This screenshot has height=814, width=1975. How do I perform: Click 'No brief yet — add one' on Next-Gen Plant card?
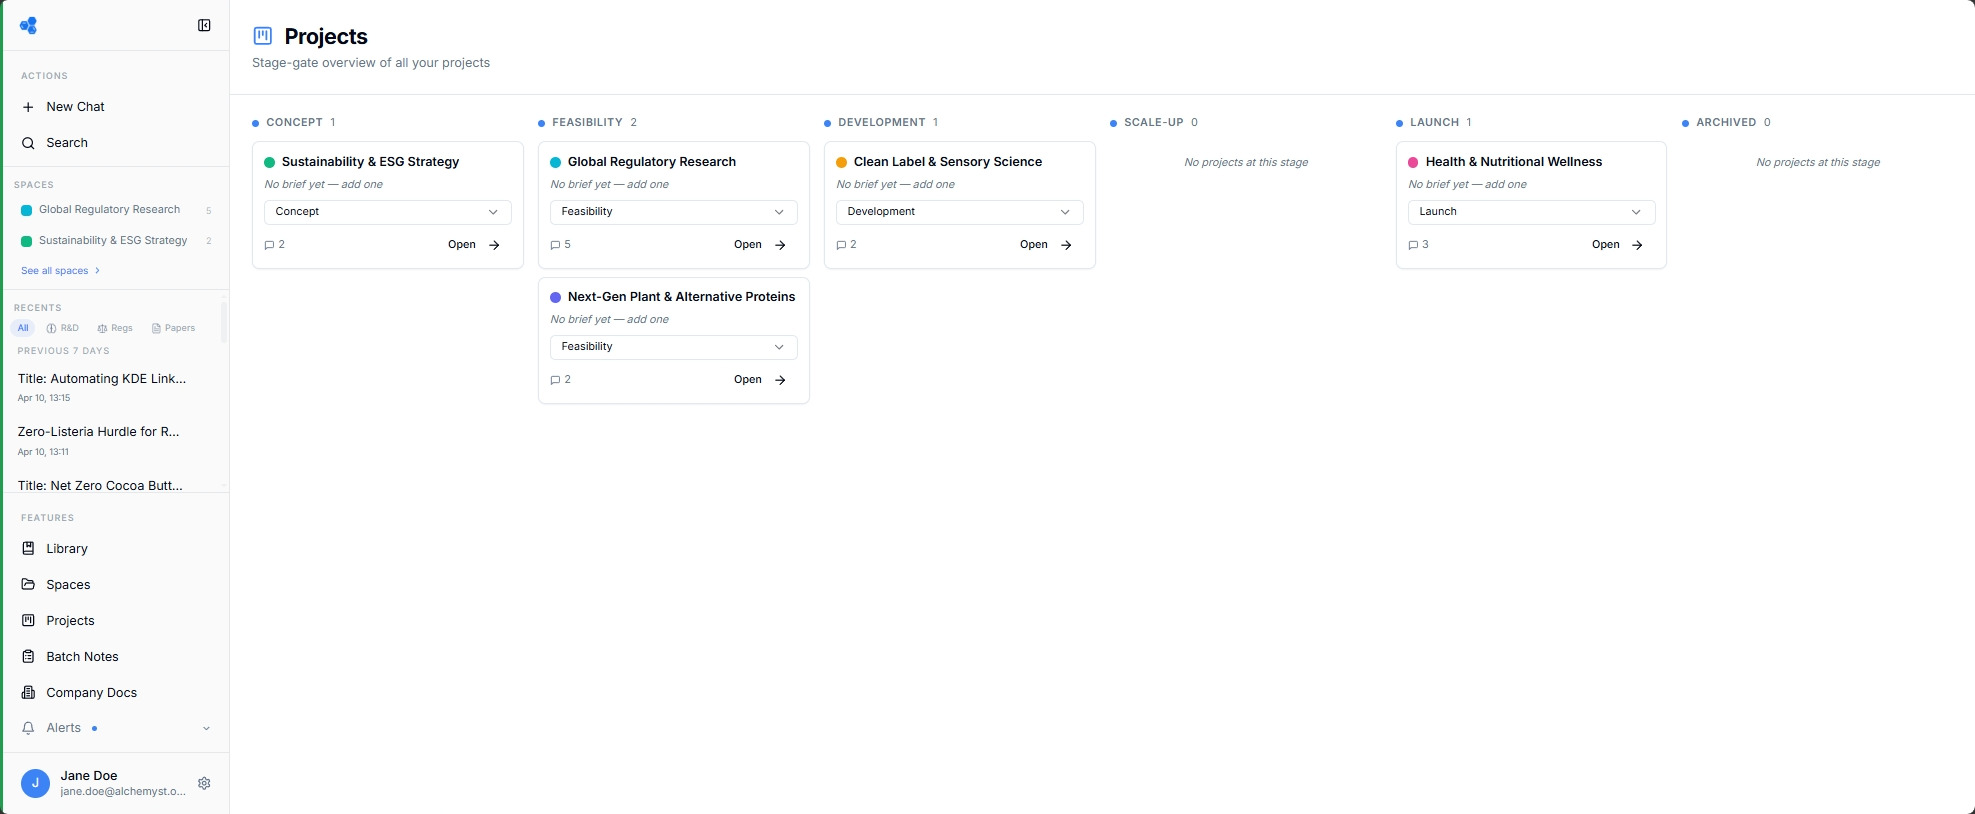(x=610, y=319)
